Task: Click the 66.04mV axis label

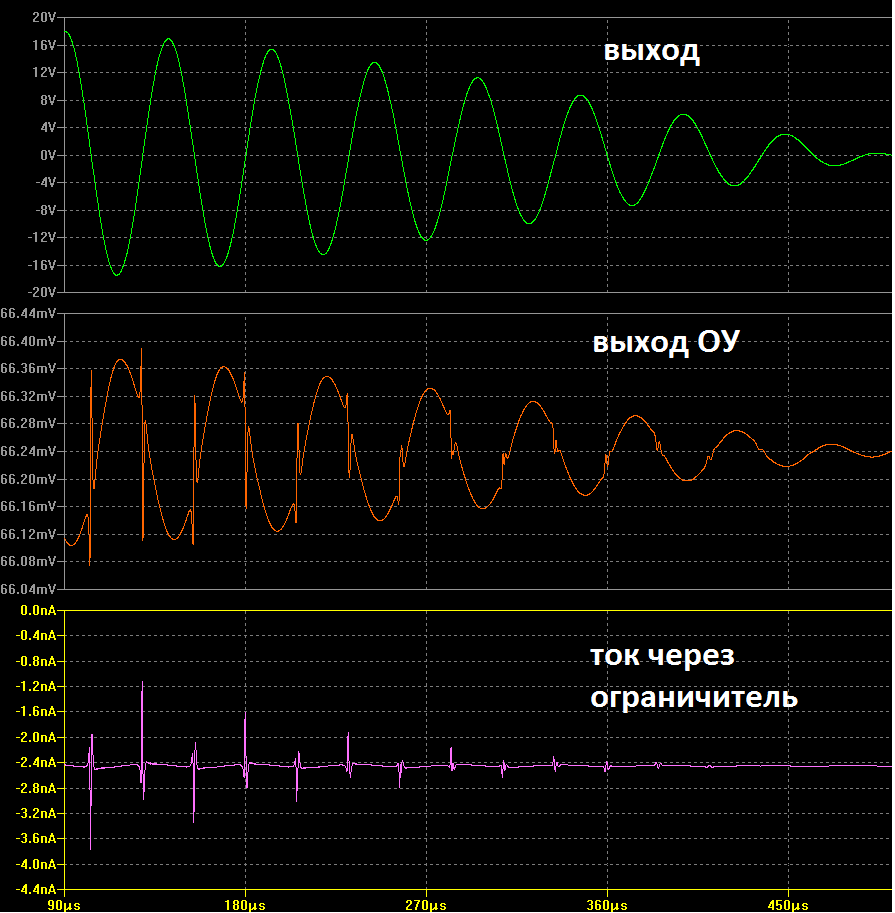Action: pyautogui.click(x=29, y=589)
